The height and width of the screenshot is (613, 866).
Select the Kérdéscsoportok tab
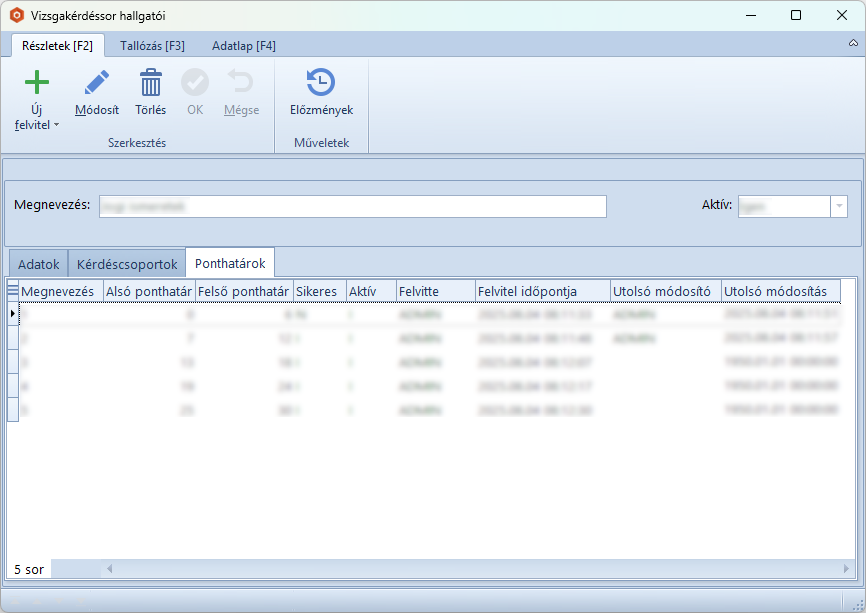click(x=127, y=264)
